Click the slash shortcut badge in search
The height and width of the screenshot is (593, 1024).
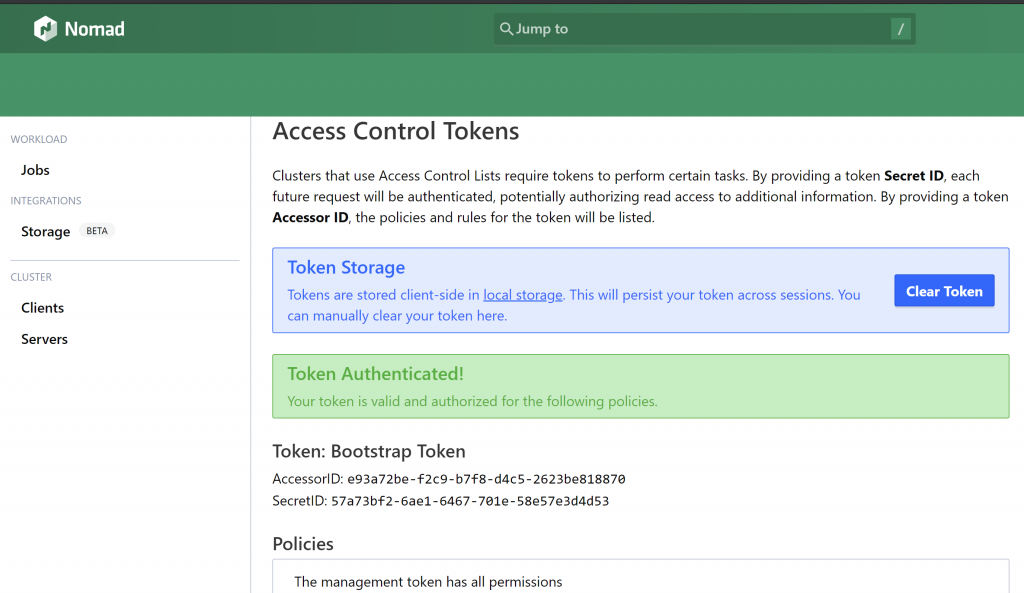pyautogui.click(x=900, y=29)
